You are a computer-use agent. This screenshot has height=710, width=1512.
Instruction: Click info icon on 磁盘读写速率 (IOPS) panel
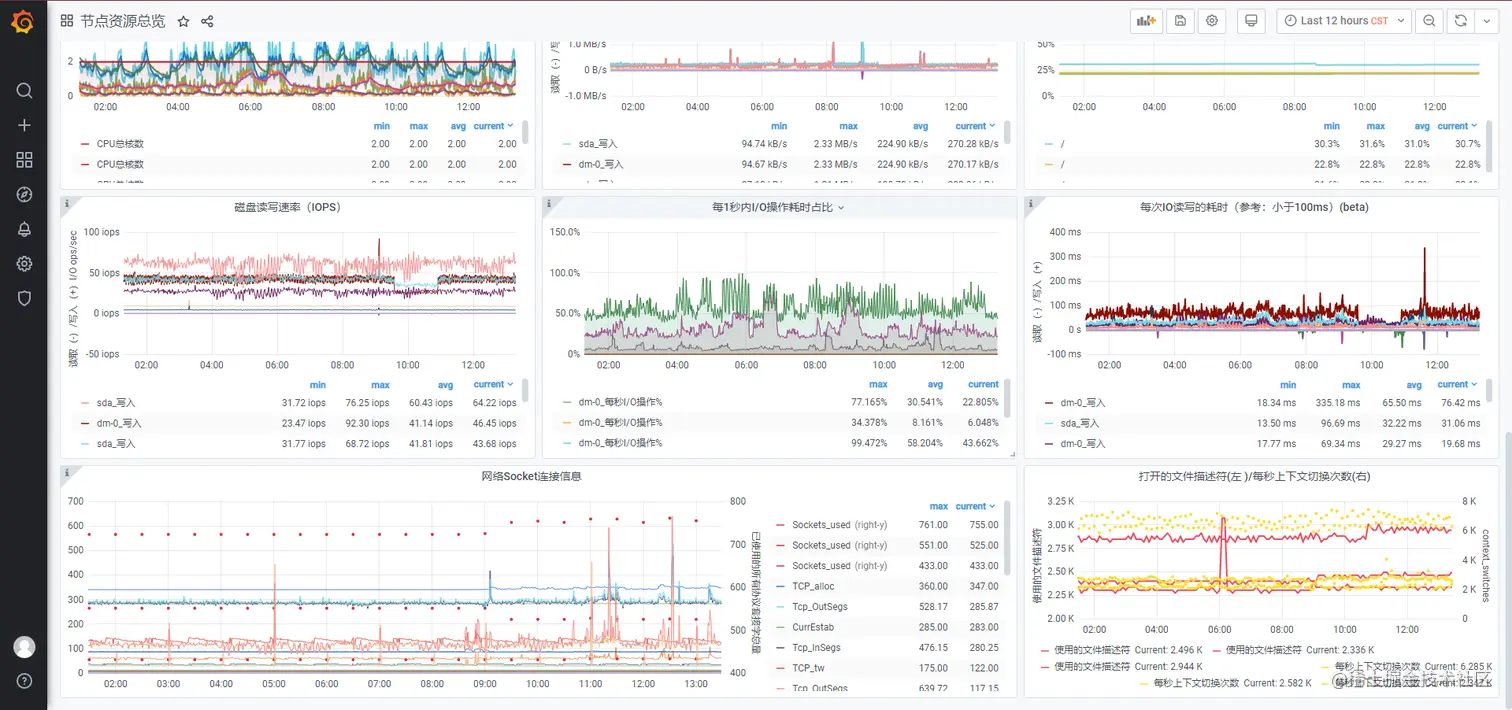(67, 202)
